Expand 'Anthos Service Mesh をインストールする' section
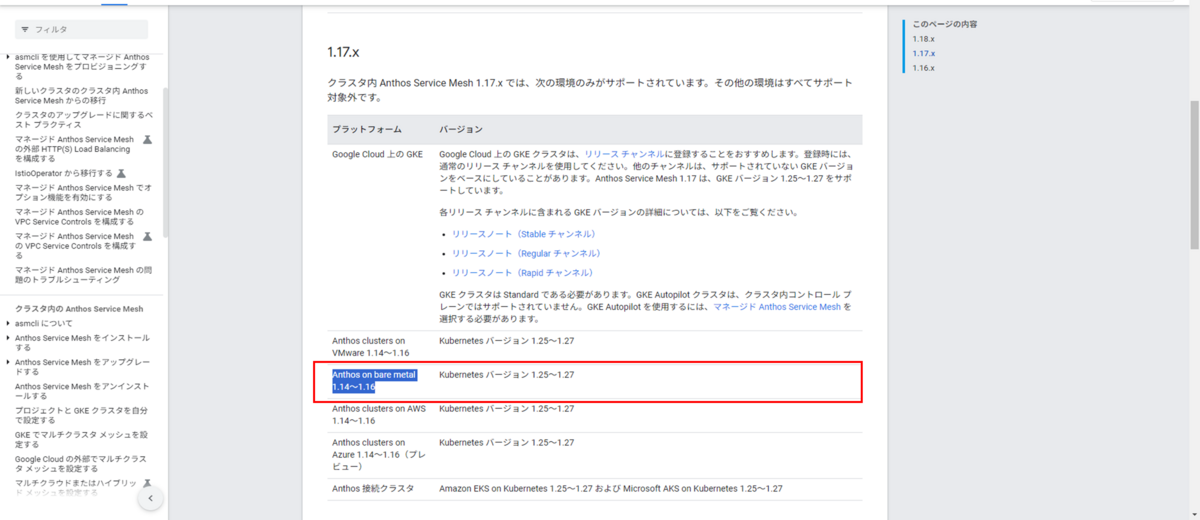This screenshot has height=520, width=1200. 8,338
